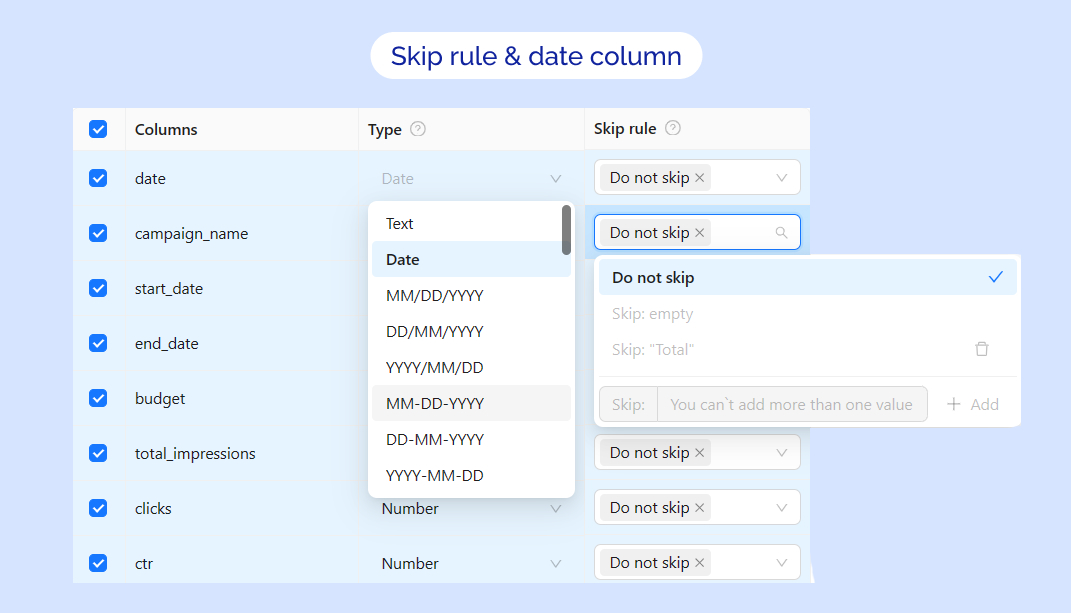Uncheck the start_date column checkbox
Image resolution: width=1071 pixels, height=613 pixels.
coord(98,288)
